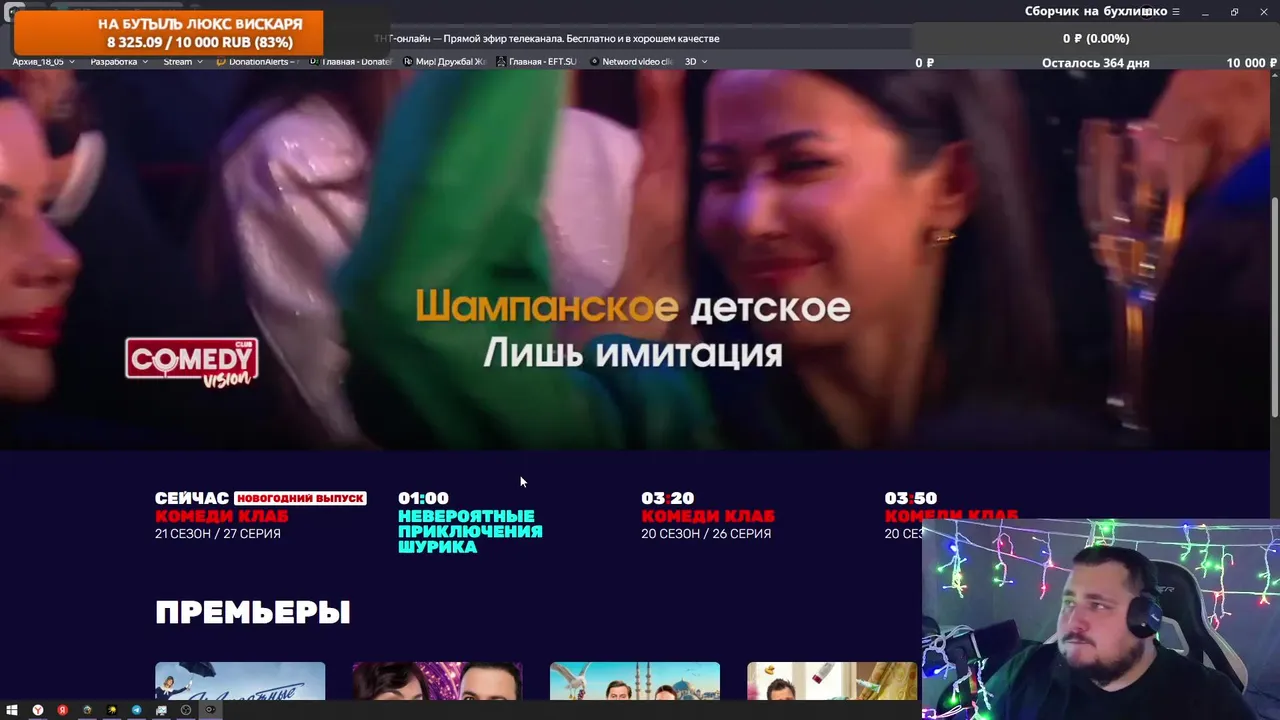
Task: Open Yandex Browser from the taskbar
Action: (38, 710)
